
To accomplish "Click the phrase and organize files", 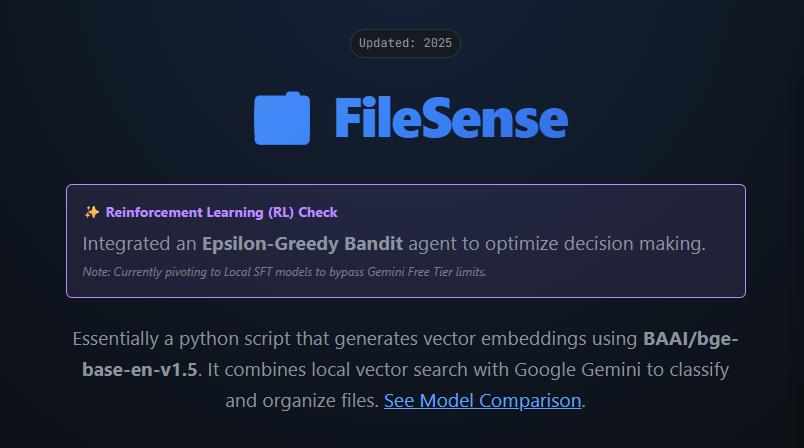I will 301,401.
